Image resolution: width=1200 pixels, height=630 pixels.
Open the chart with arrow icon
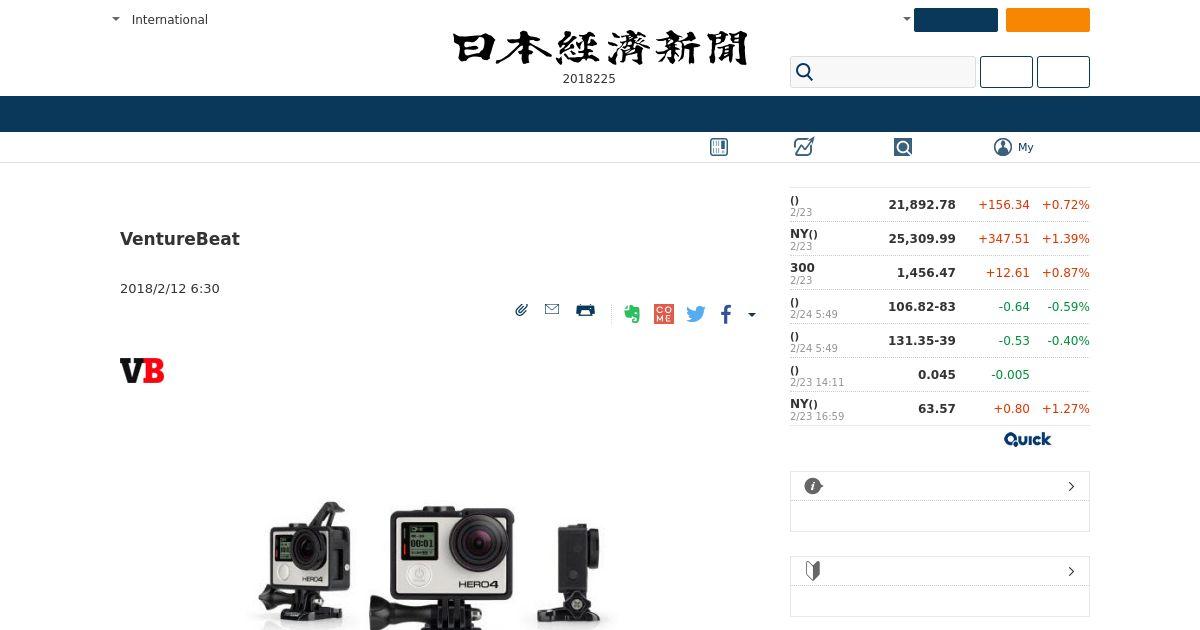804,147
